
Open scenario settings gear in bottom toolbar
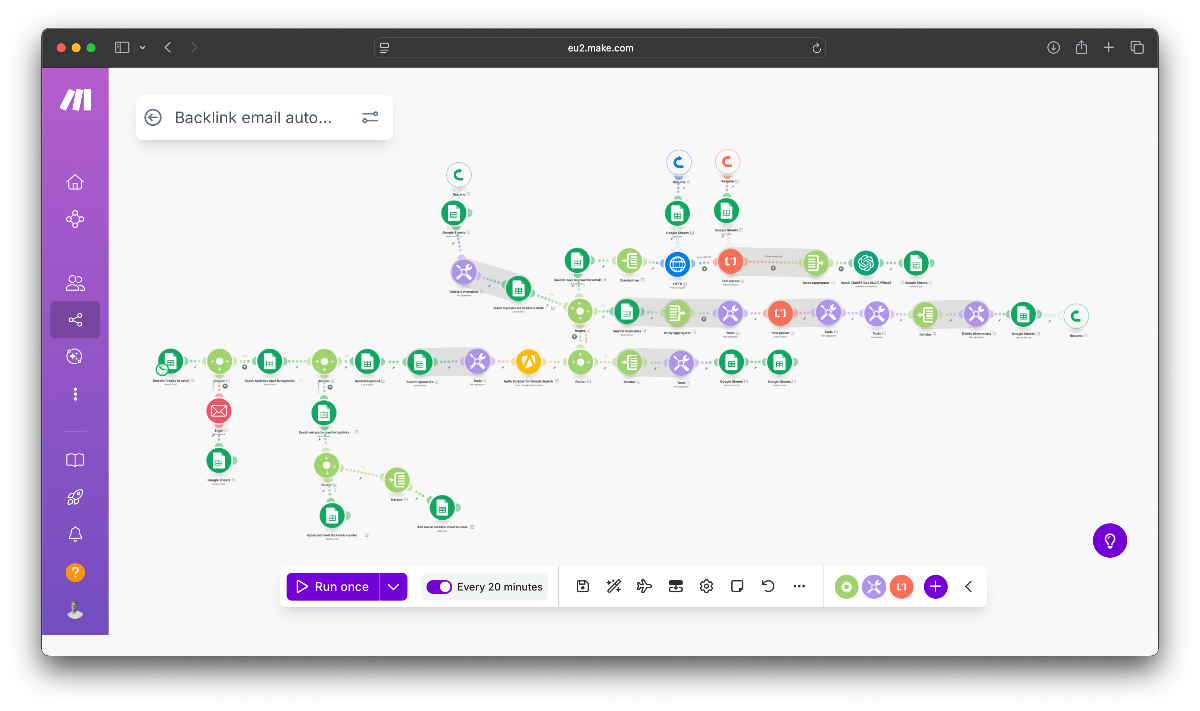(706, 587)
